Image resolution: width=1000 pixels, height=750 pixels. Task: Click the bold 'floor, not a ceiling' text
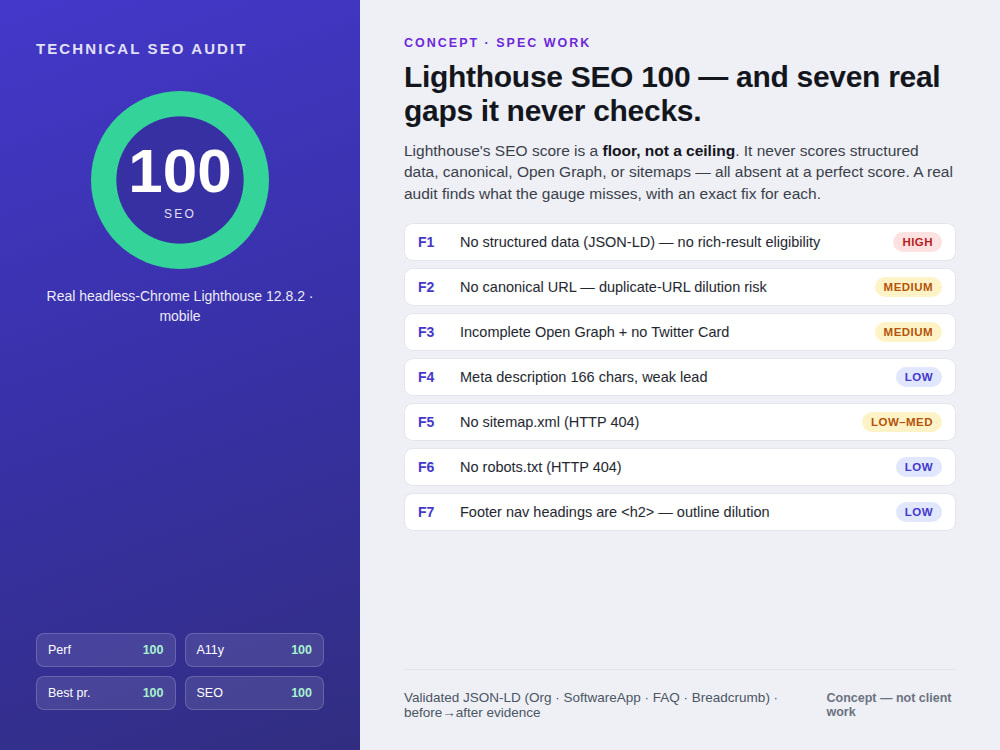pos(668,151)
